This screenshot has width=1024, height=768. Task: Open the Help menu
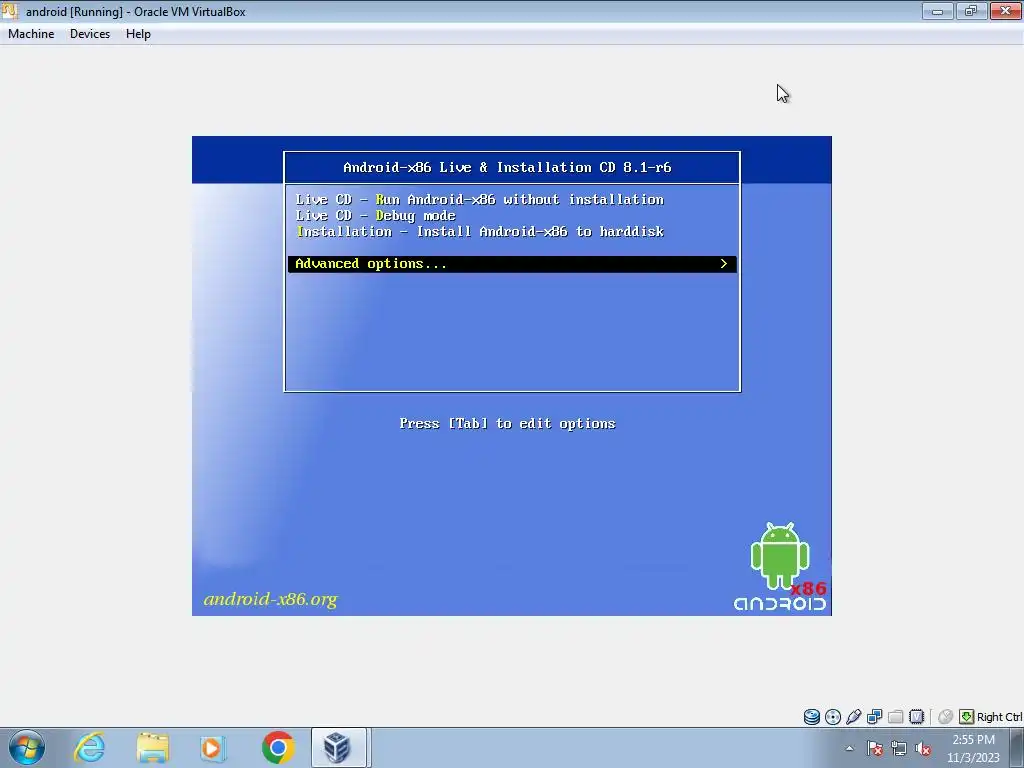138,34
